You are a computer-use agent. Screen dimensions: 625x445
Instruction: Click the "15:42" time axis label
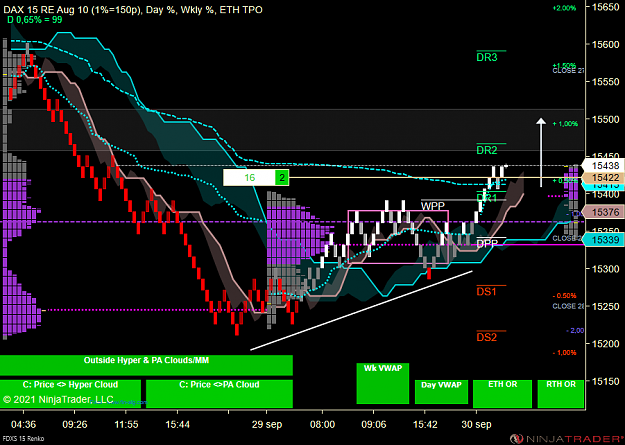(x=425, y=425)
